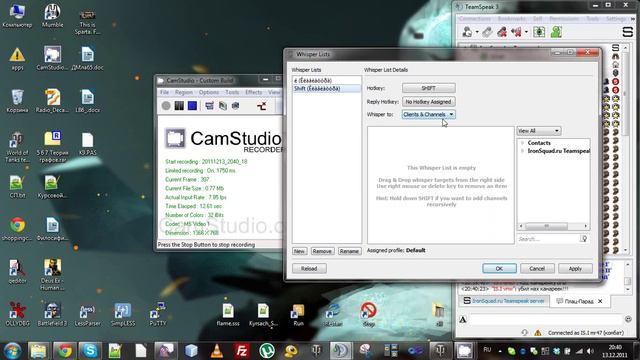Image resolution: width=640 pixels, height=360 pixels.
Task: Open CamStudio Region menu
Action: tap(184, 92)
